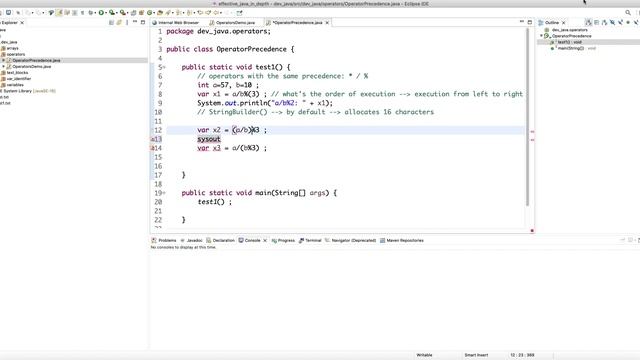Click 'Writable' in the status bar
This screenshot has width=640, height=360.
click(x=424, y=355)
